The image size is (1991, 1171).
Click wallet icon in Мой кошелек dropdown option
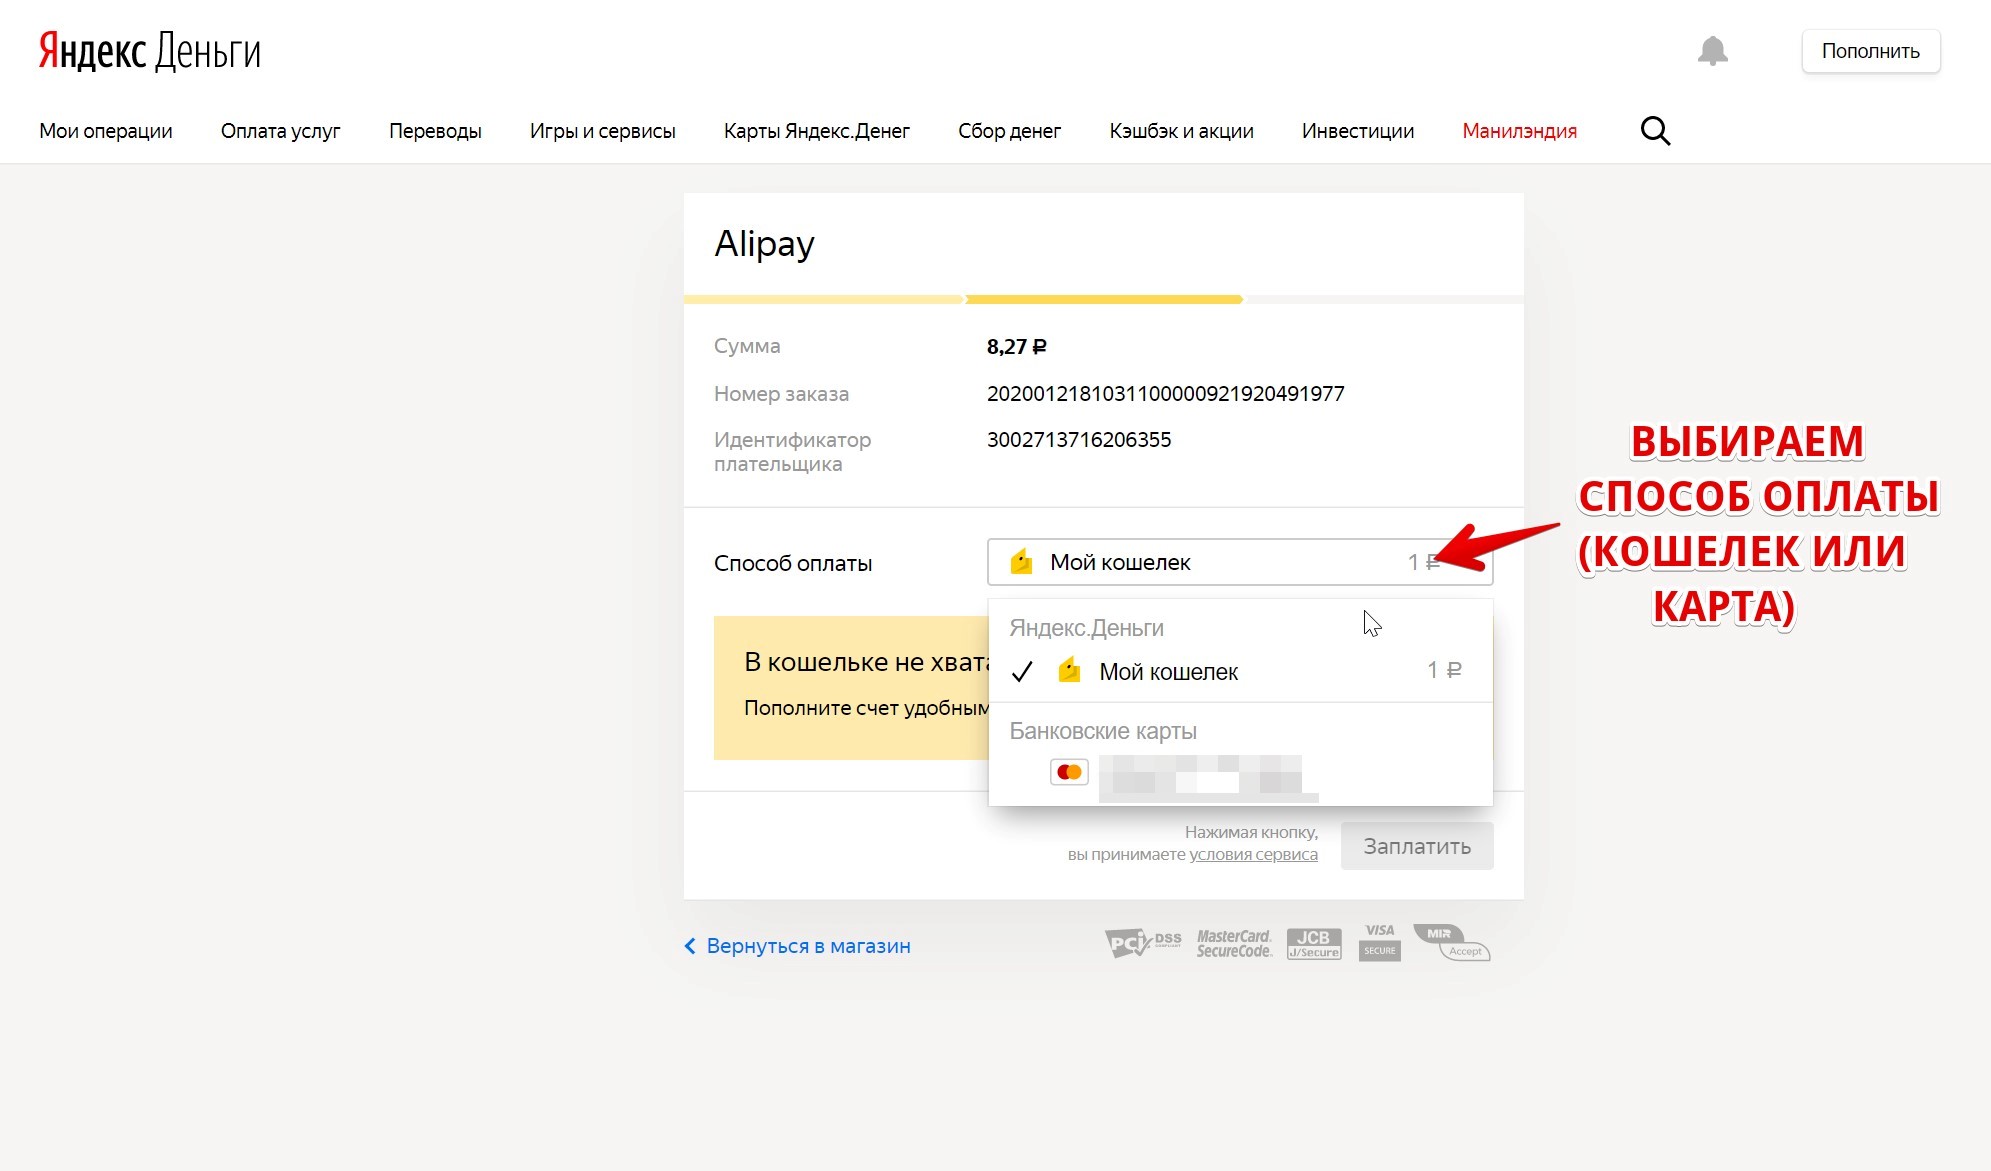[1069, 670]
